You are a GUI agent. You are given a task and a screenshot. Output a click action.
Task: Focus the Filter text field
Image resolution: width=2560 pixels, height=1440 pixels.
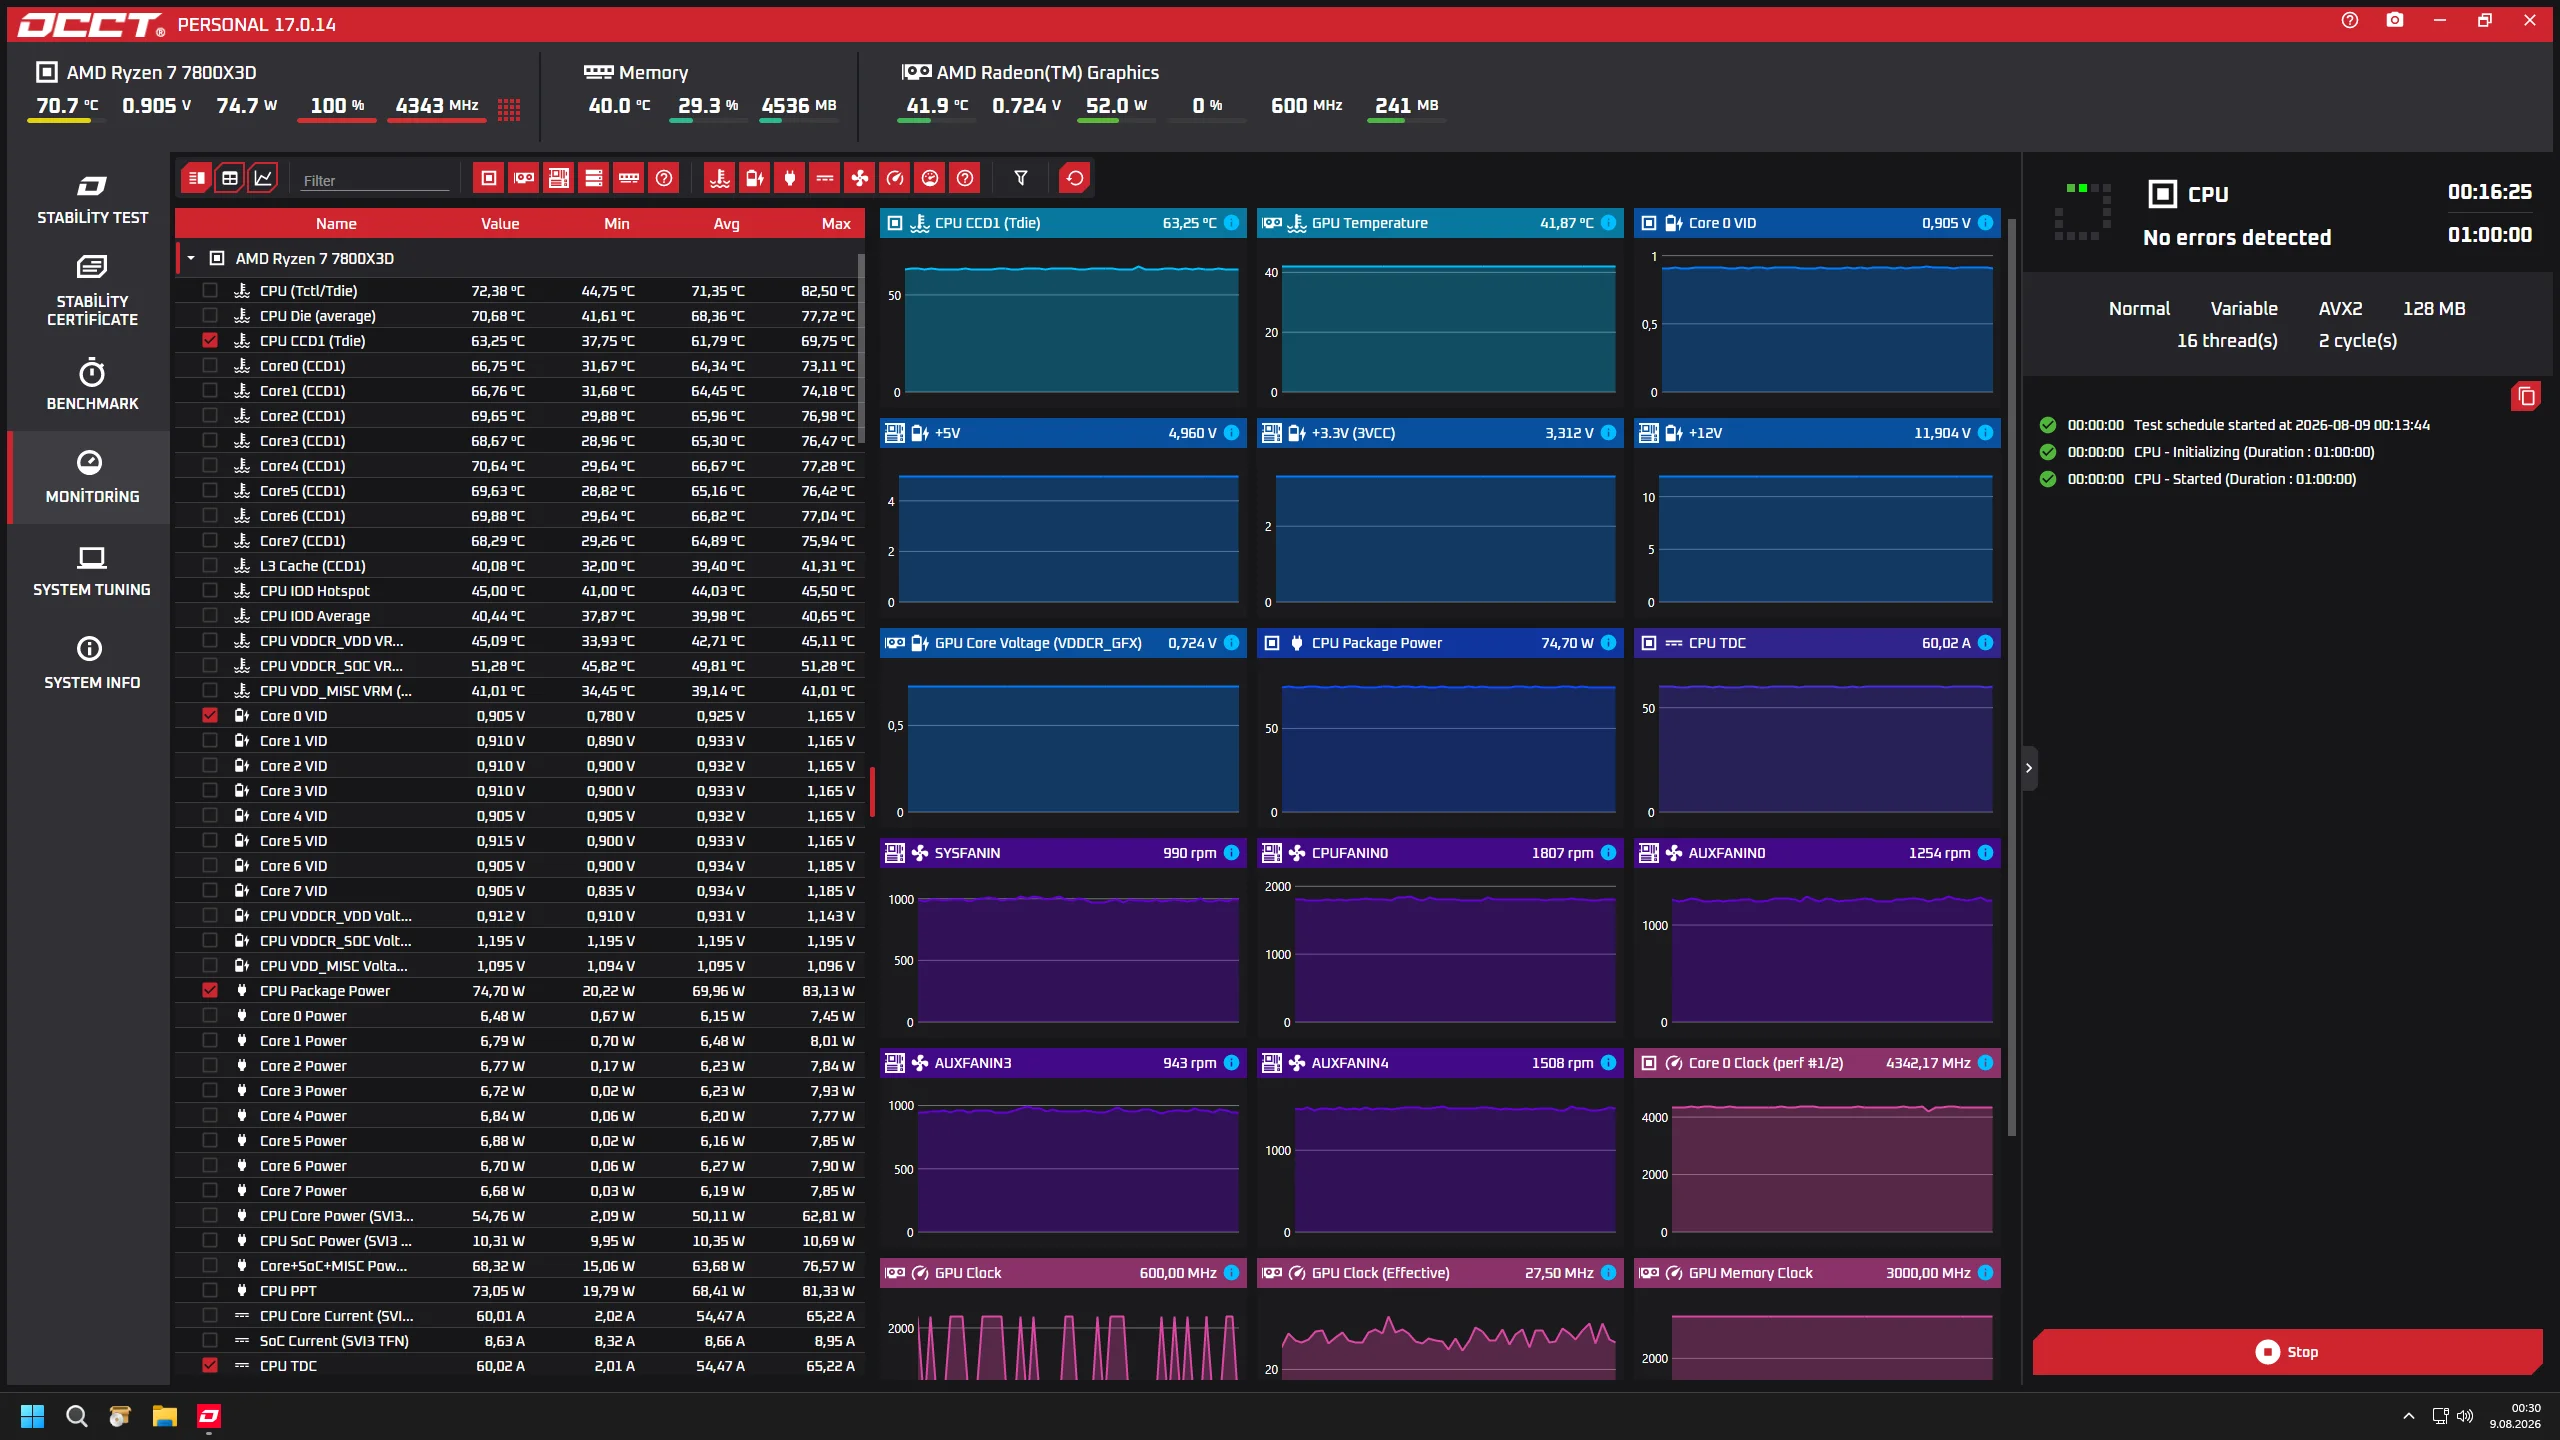(375, 181)
